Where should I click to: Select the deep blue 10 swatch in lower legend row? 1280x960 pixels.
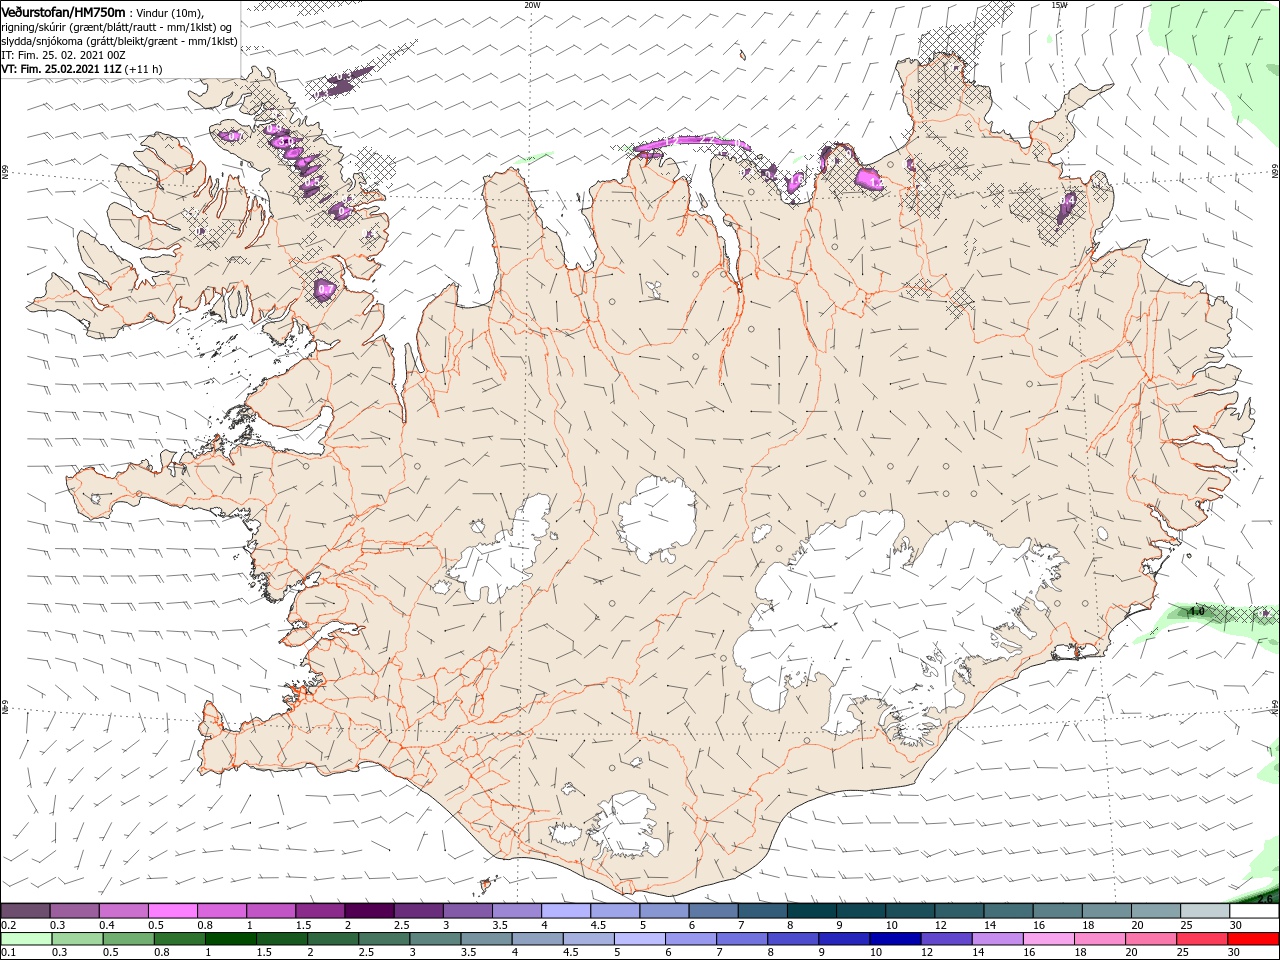pos(895,939)
